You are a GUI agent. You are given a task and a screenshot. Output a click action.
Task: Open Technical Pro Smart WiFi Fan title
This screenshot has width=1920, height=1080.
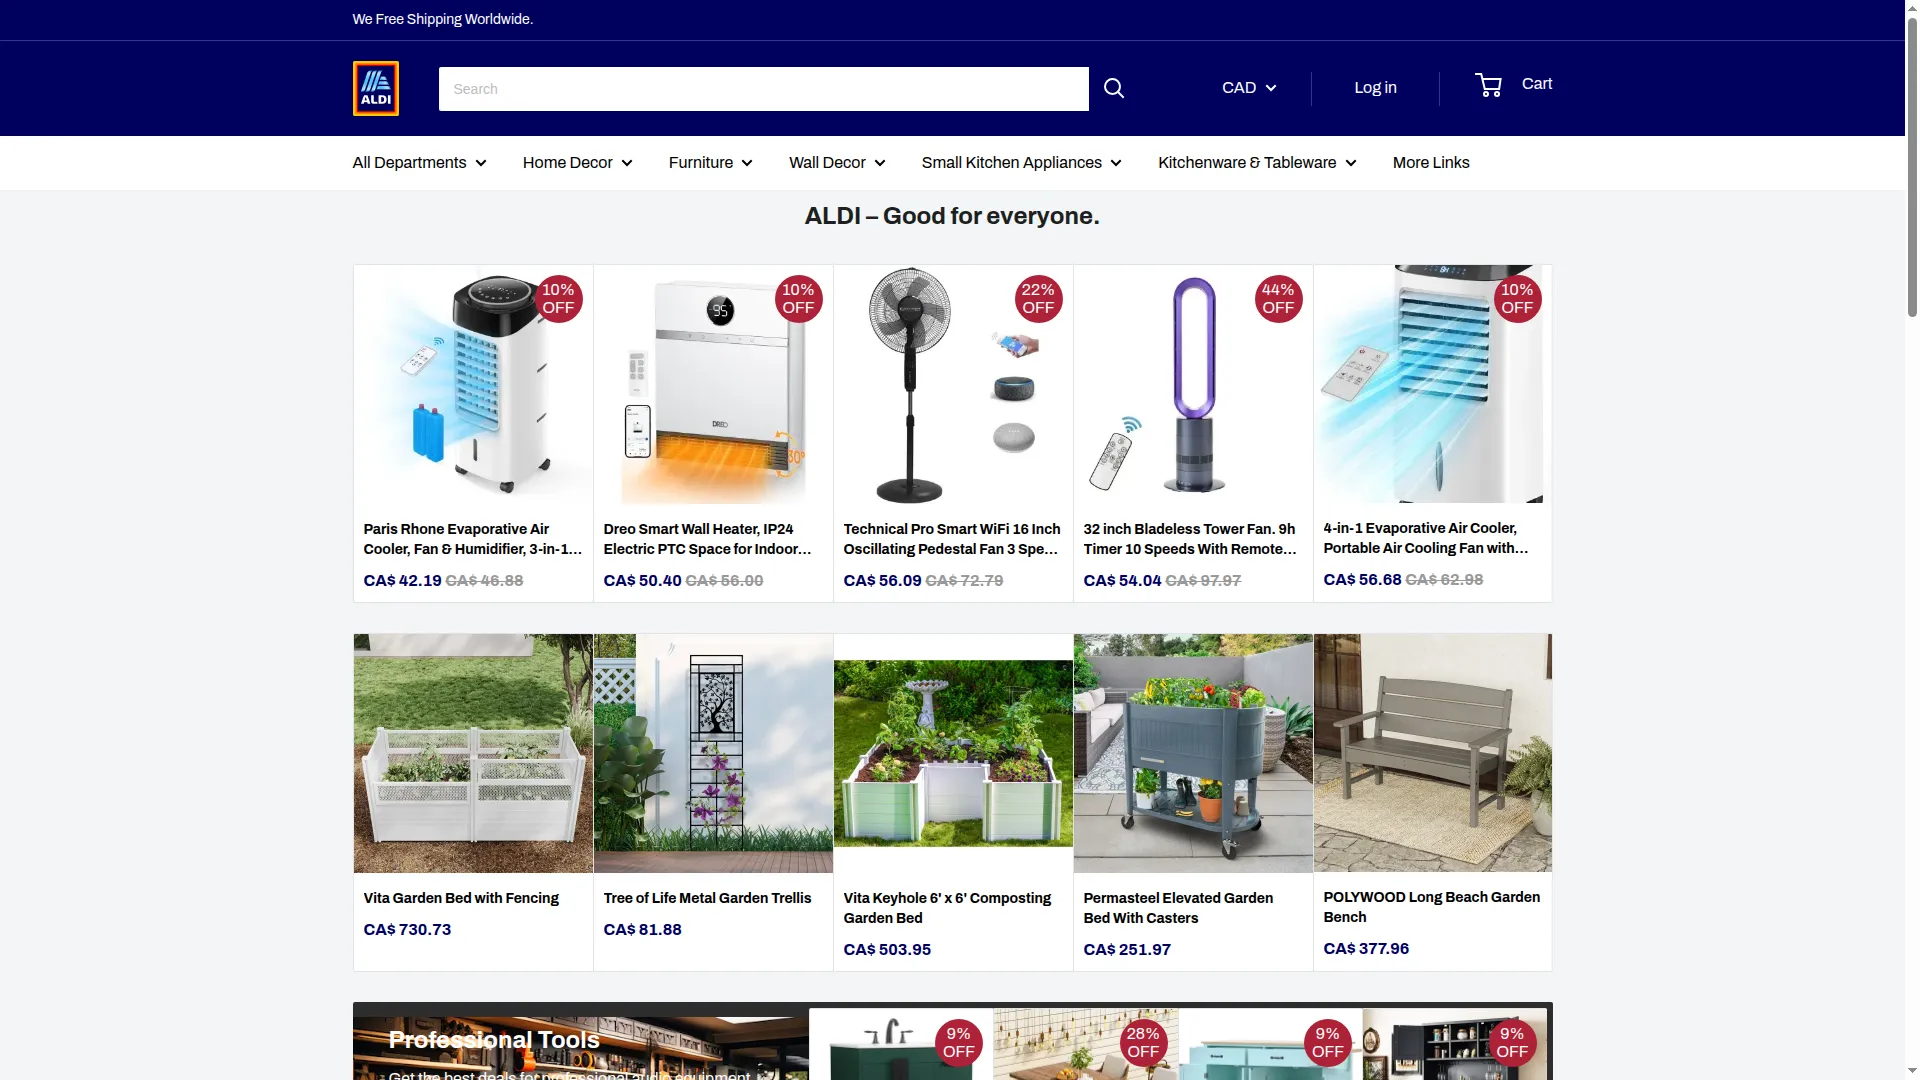[952, 539]
